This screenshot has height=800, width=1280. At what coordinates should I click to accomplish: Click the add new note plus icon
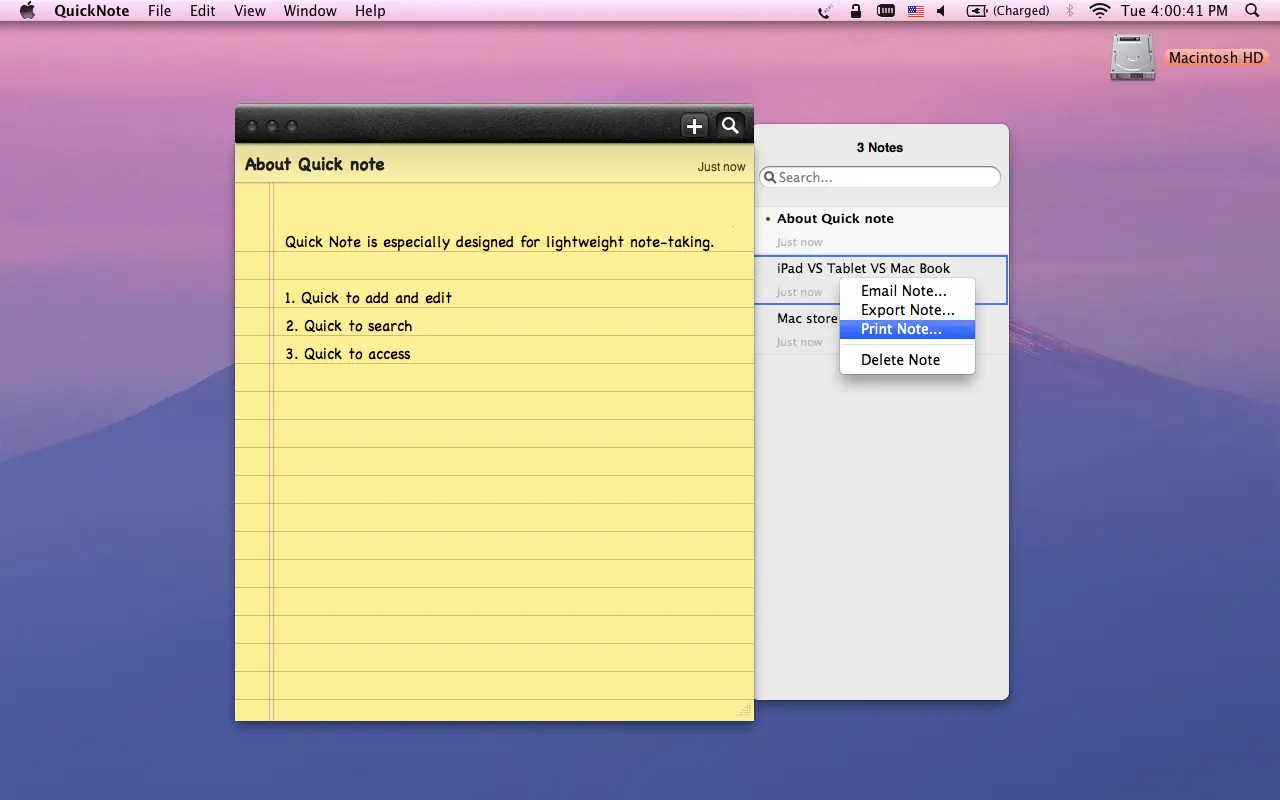694,126
